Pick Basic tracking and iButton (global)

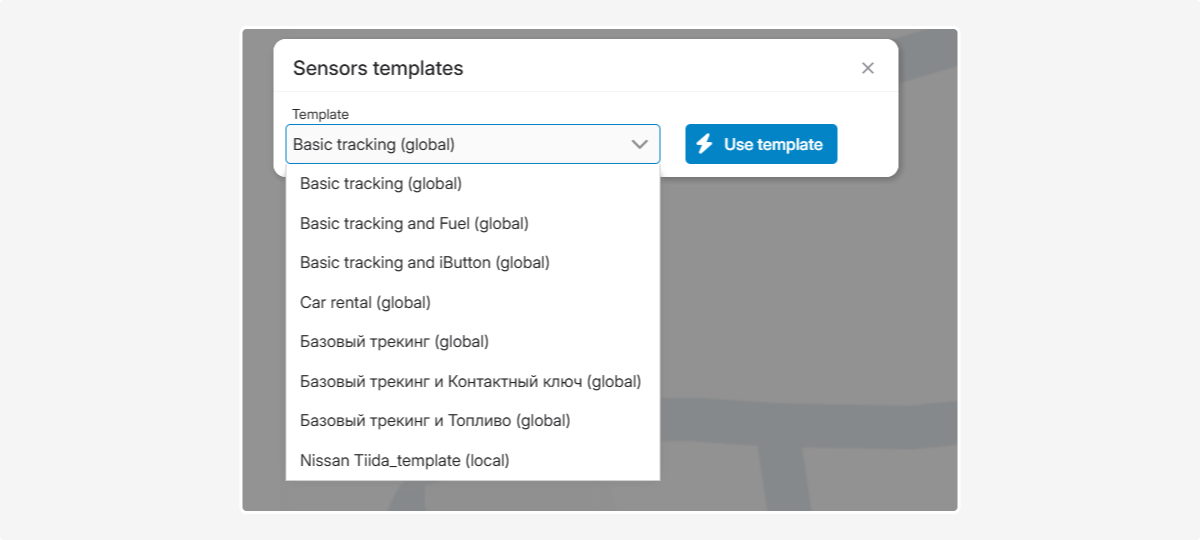425,263
